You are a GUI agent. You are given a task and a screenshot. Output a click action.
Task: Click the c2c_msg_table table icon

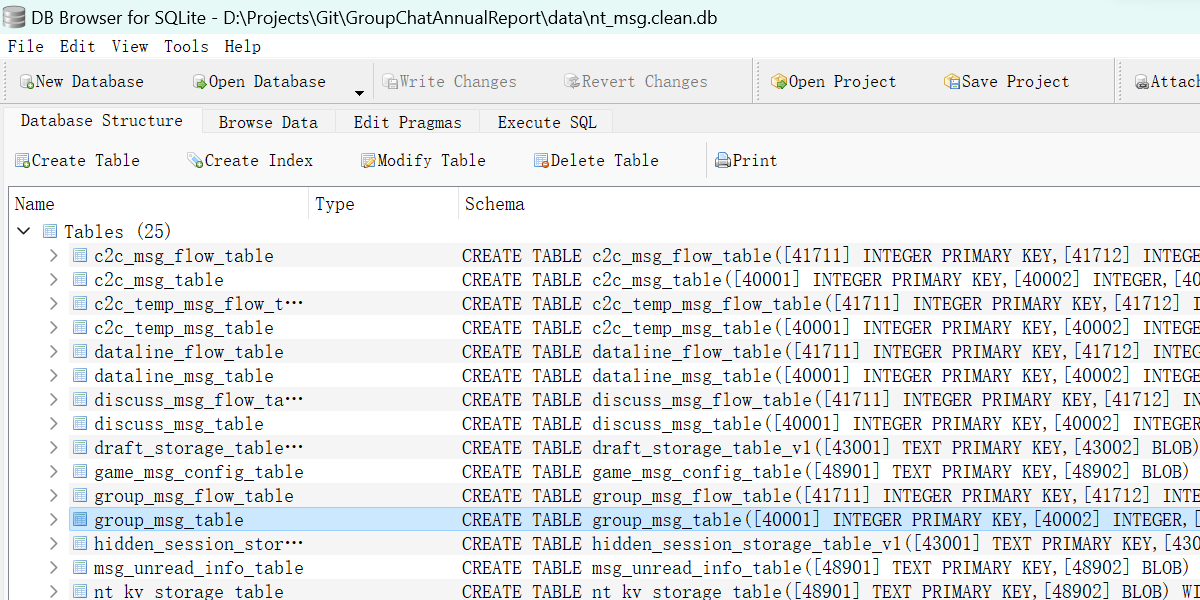pos(80,280)
